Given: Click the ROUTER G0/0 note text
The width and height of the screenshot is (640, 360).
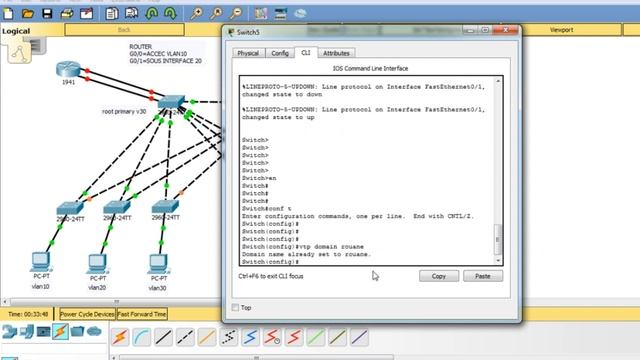Looking at the screenshot, I should pos(165,54).
